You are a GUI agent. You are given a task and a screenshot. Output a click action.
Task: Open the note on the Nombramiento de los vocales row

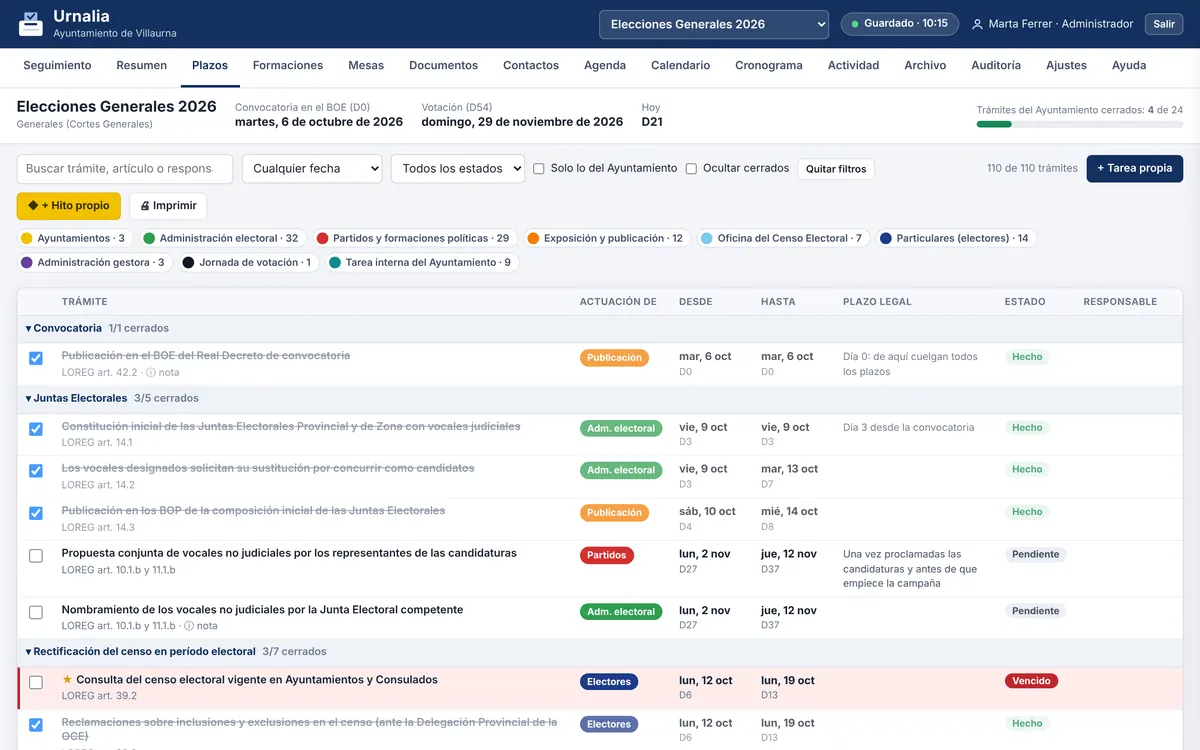point(200,626)
